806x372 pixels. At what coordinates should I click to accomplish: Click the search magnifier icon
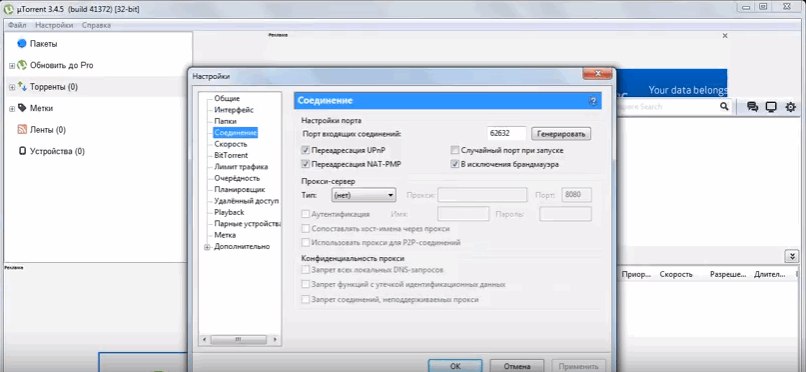point(724,106)
